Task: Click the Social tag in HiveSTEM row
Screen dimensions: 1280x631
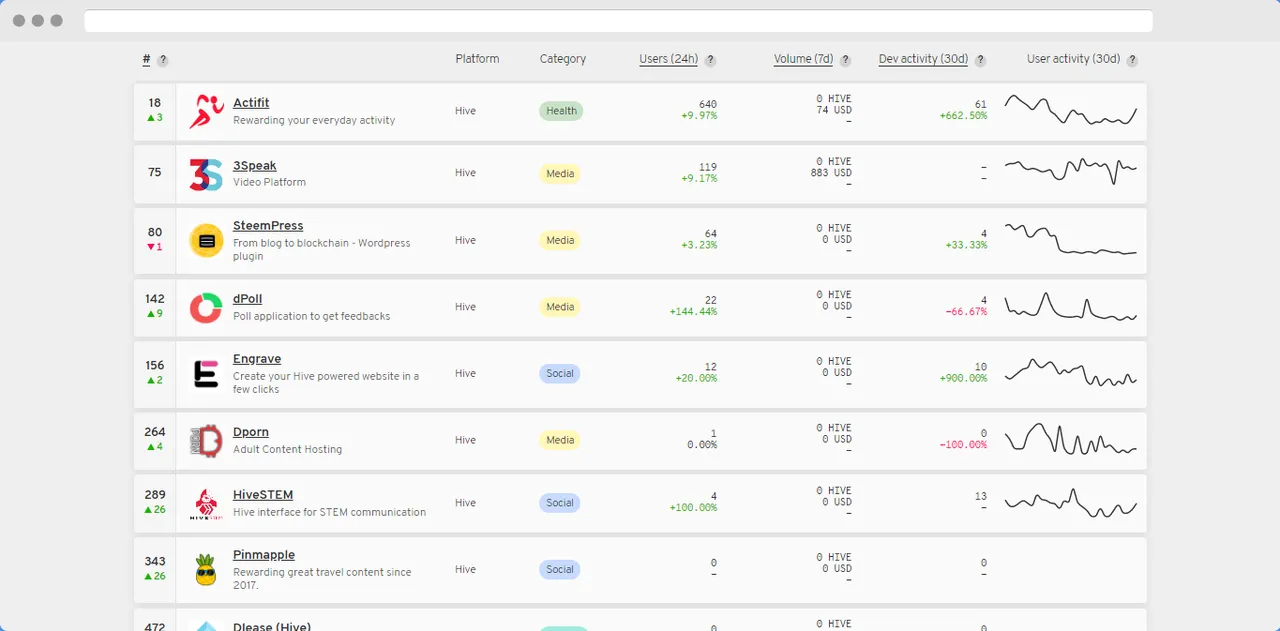Action: (560, 503)
